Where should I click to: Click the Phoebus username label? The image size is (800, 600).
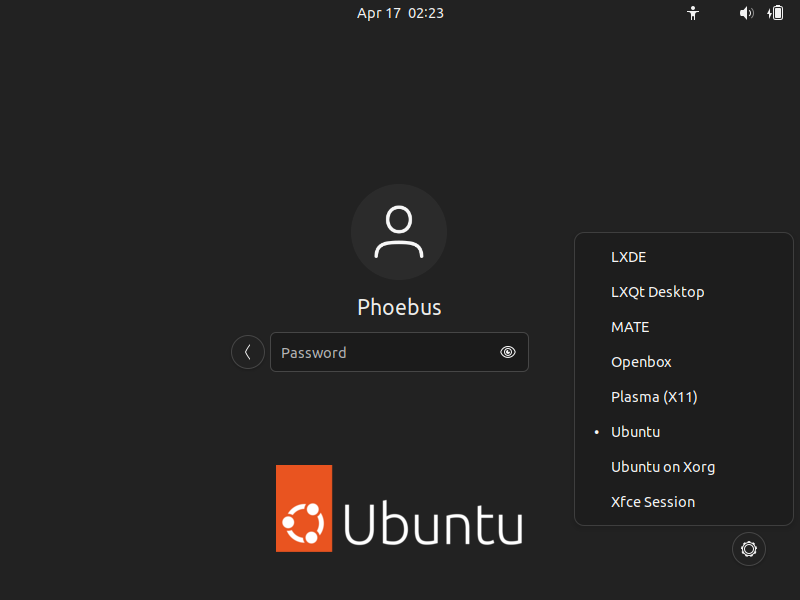399,308
